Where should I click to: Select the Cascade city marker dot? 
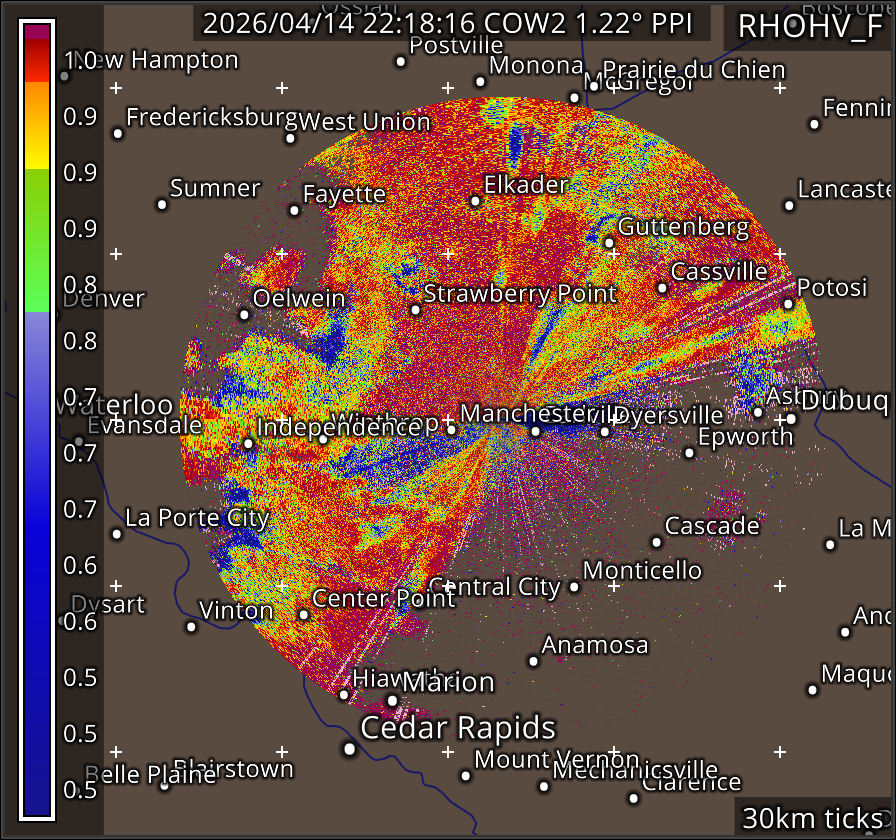[656, 542]
